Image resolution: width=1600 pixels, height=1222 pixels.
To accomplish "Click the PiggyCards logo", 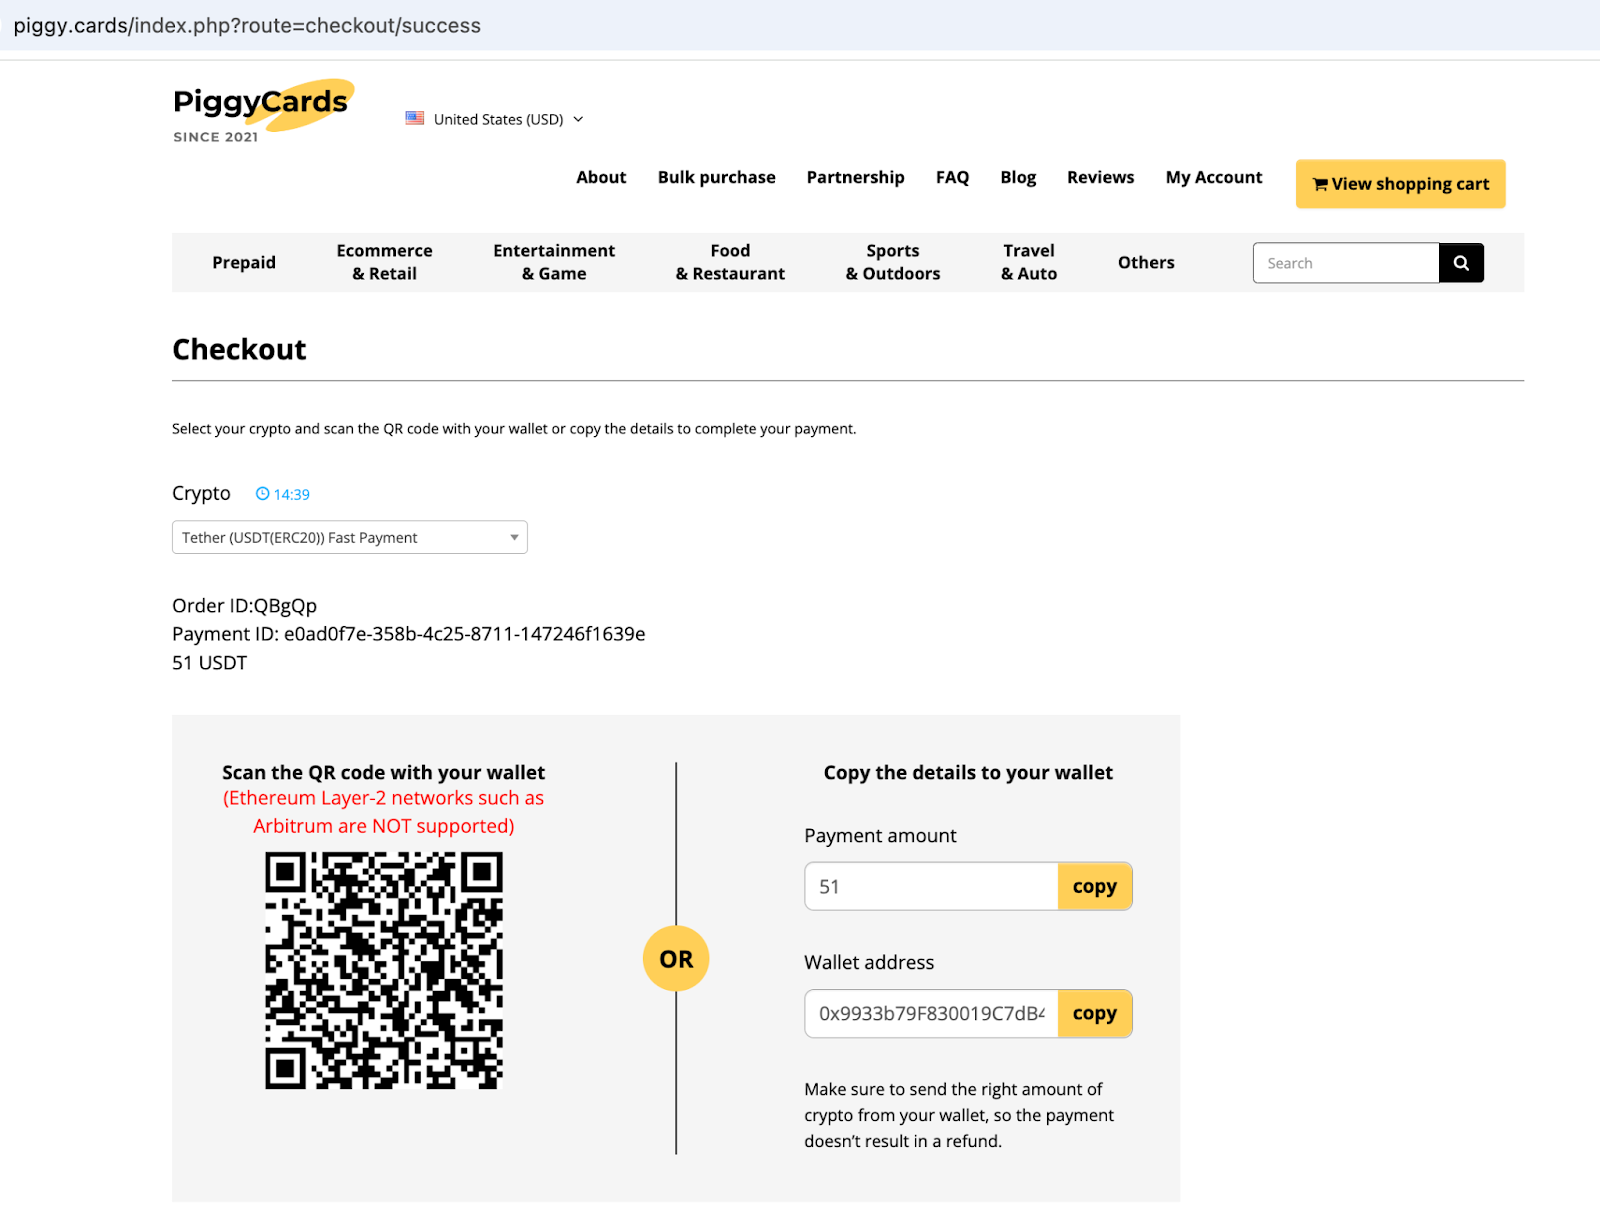I will coord(262,111).
